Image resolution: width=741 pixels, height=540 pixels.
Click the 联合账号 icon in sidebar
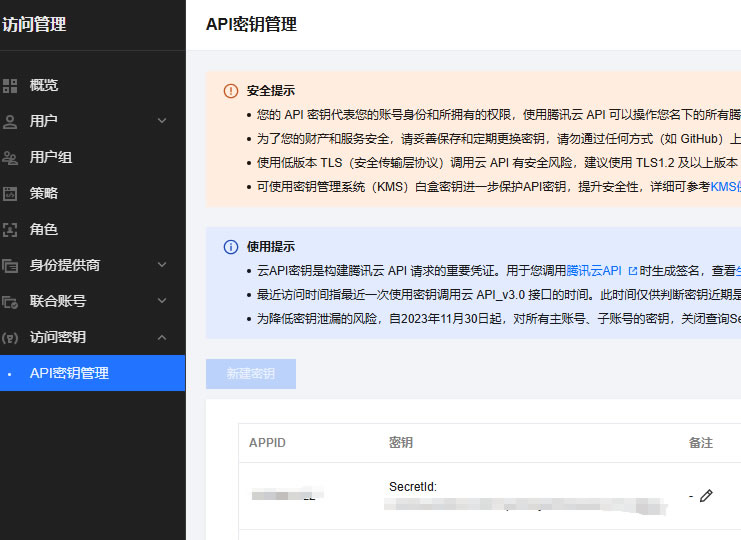[11, 301]
